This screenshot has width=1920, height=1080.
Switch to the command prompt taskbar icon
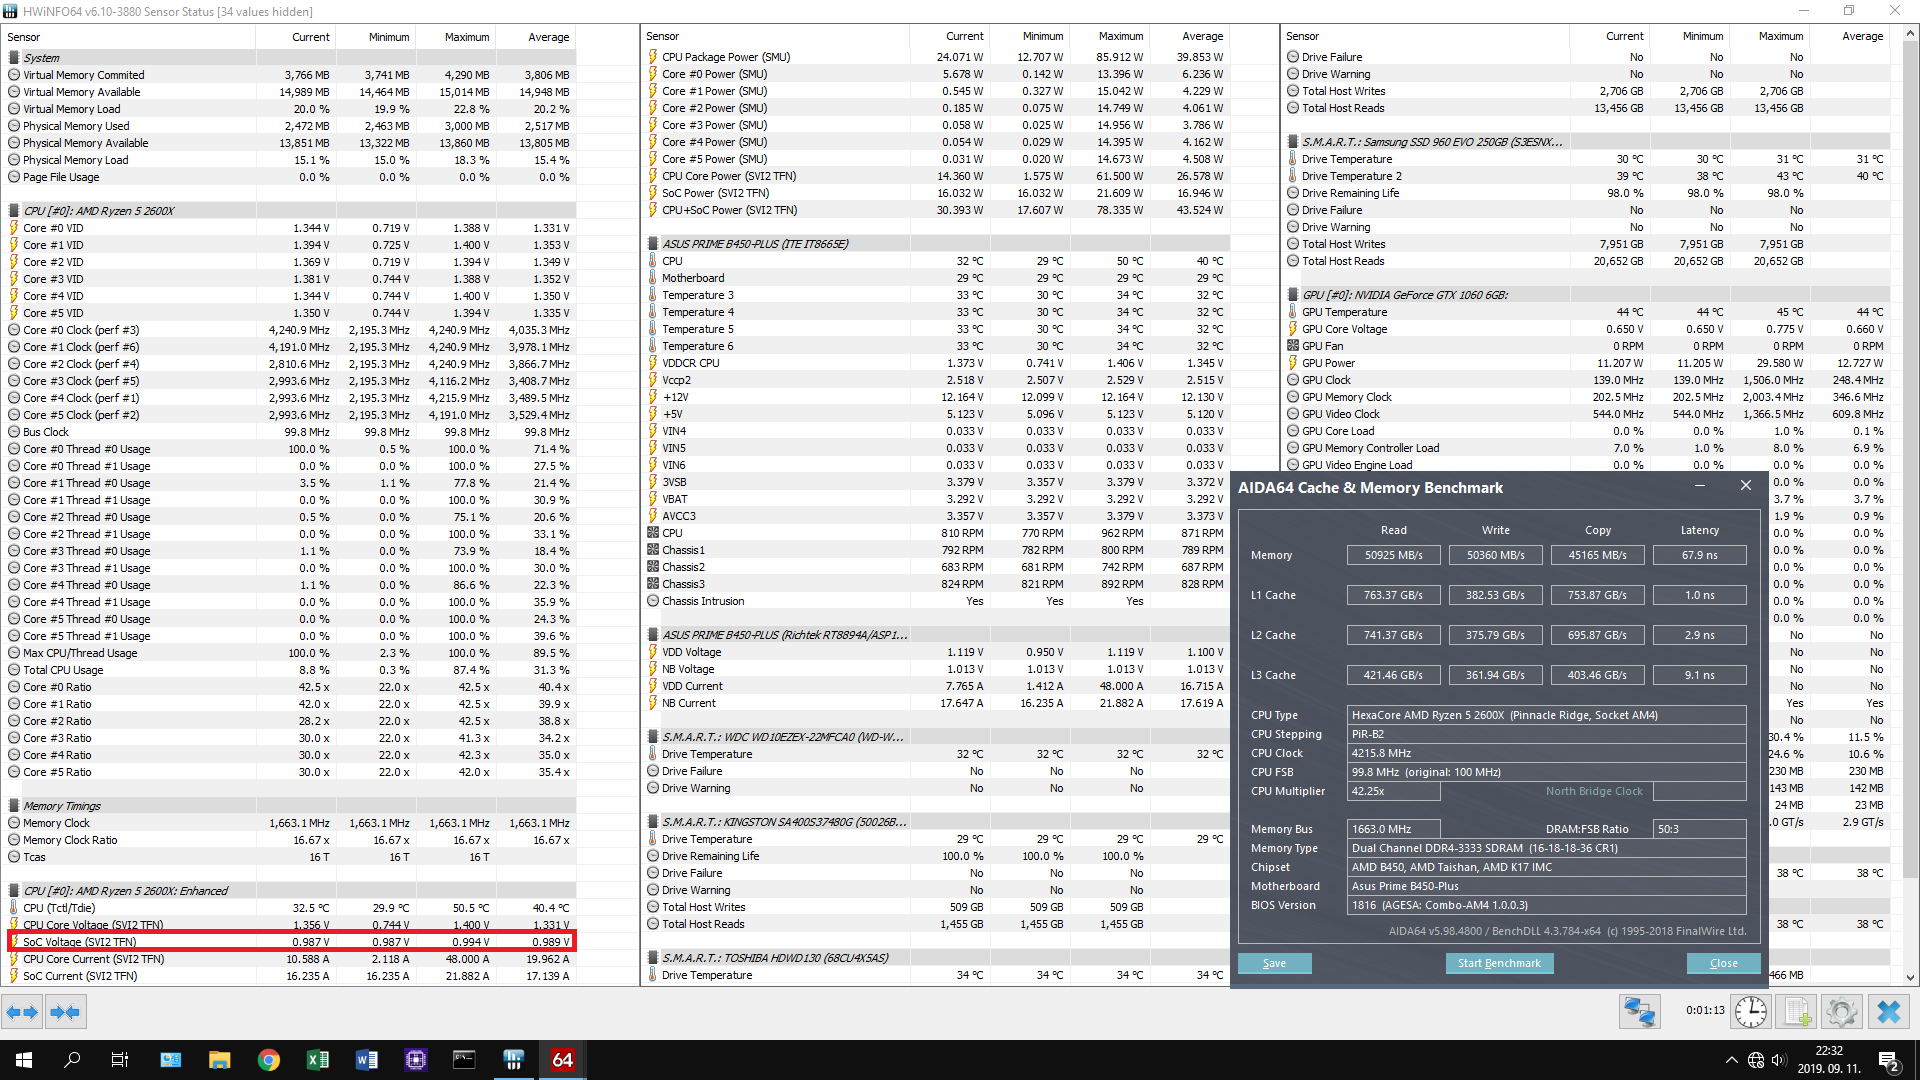click(x=465, y=1060)
